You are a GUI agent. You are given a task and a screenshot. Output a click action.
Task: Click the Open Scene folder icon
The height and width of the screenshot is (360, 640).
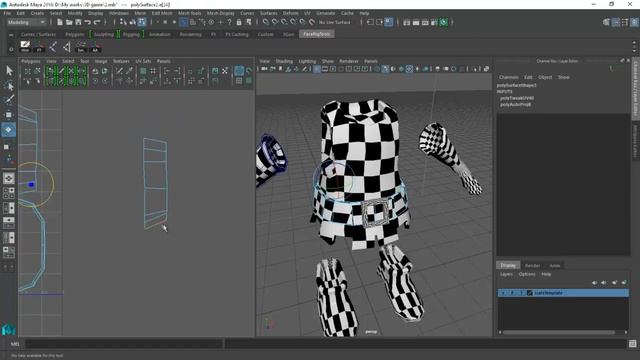[69, 22]
